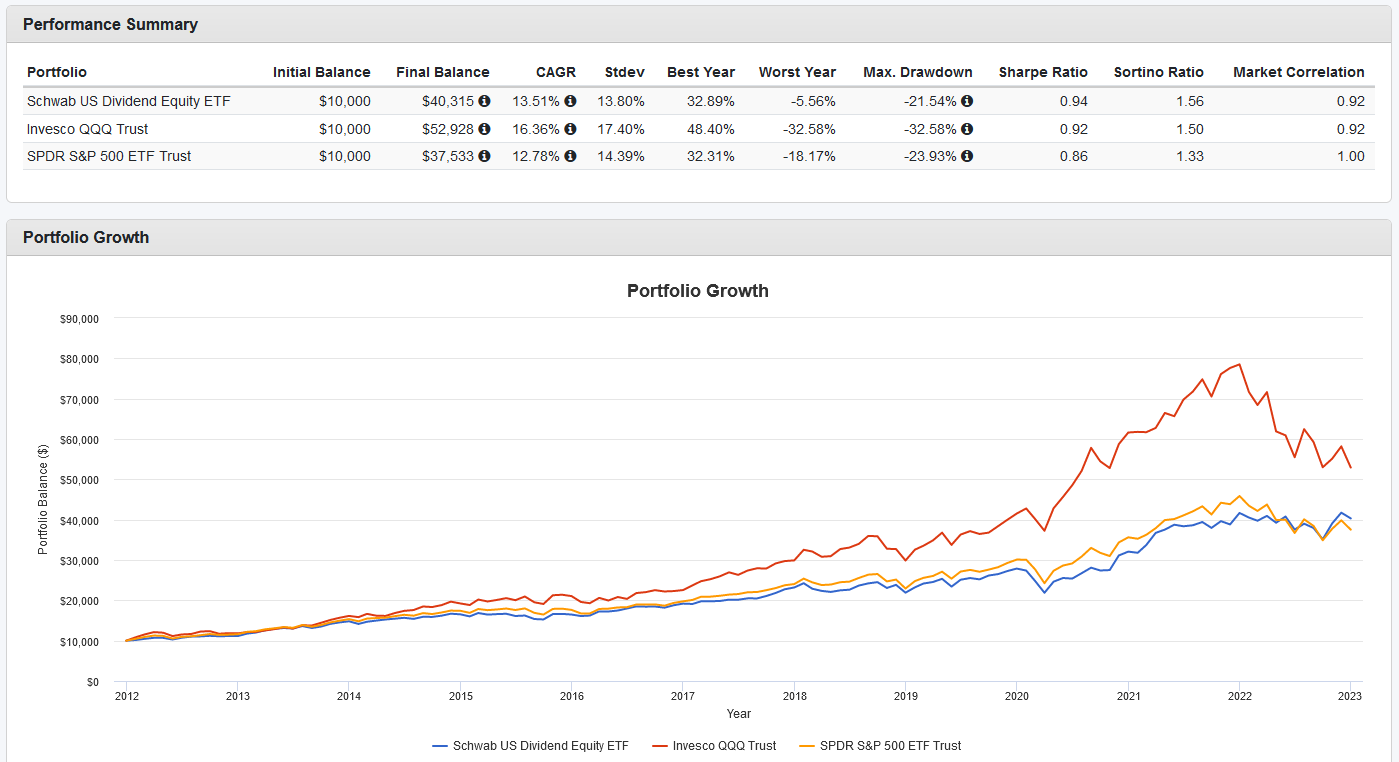Click info icon beside $37,533 final balance
This screenshot has height=762, width=1399.
pos(484,156)
